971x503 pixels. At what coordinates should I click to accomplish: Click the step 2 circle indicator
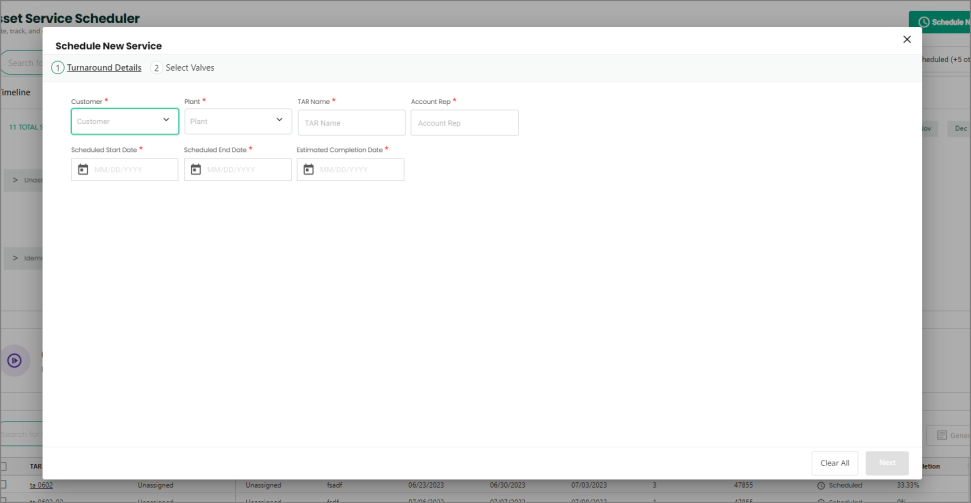156,68
